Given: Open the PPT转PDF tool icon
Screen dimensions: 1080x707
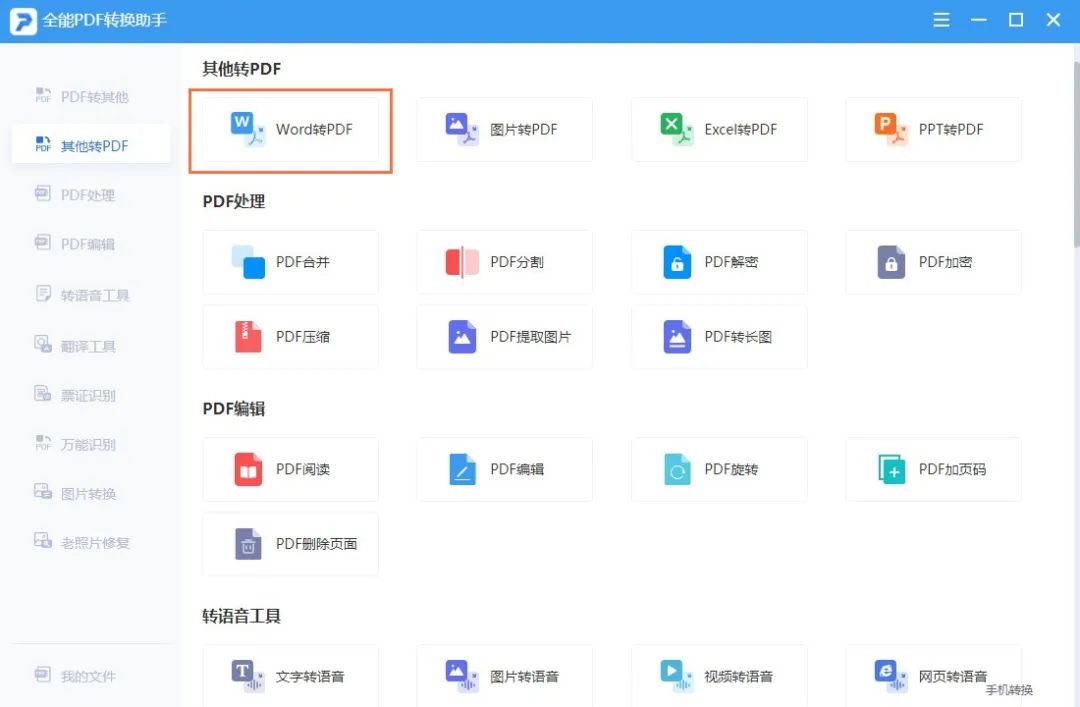Looking at the screenshot, I should click(x=891, y=130).
